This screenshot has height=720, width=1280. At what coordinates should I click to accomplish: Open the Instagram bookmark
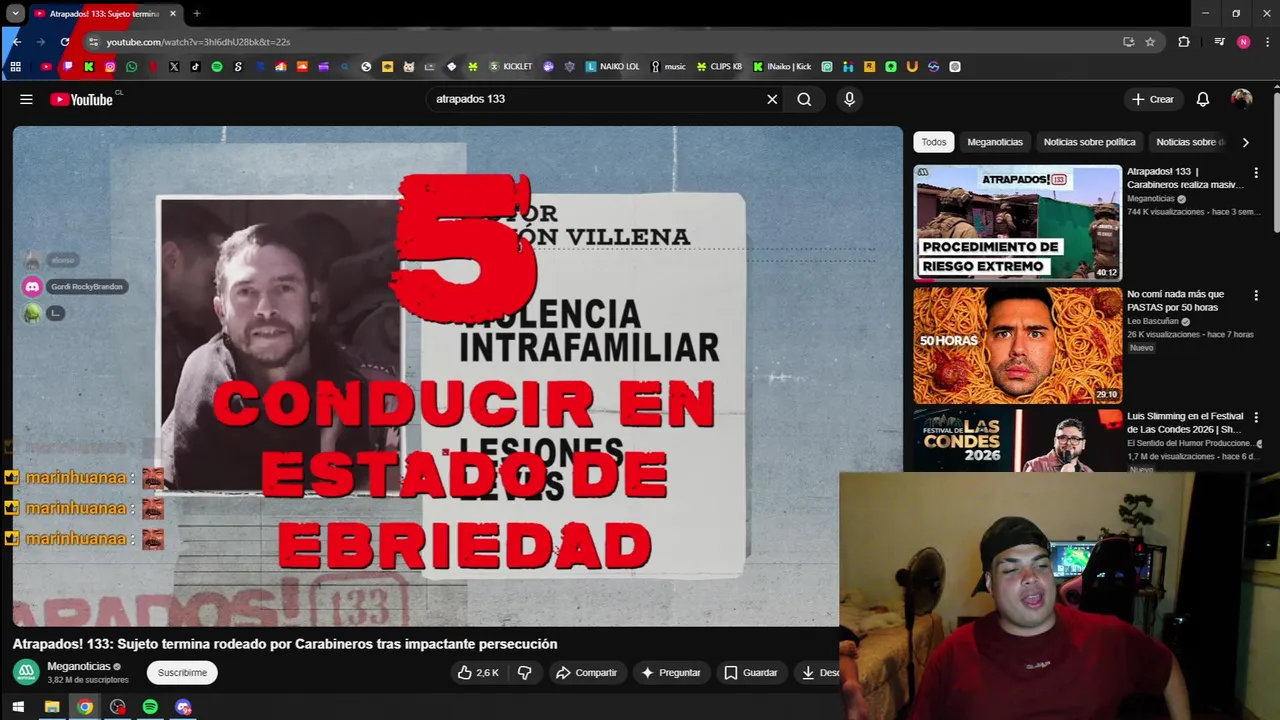(110, 67)
